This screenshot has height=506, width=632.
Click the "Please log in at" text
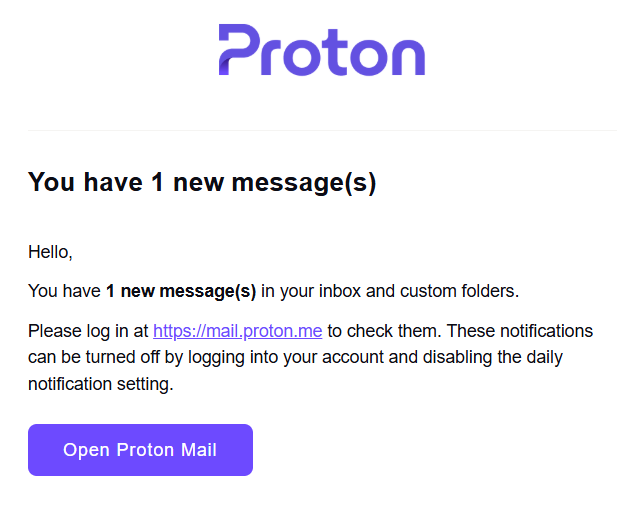coord(88,331)
